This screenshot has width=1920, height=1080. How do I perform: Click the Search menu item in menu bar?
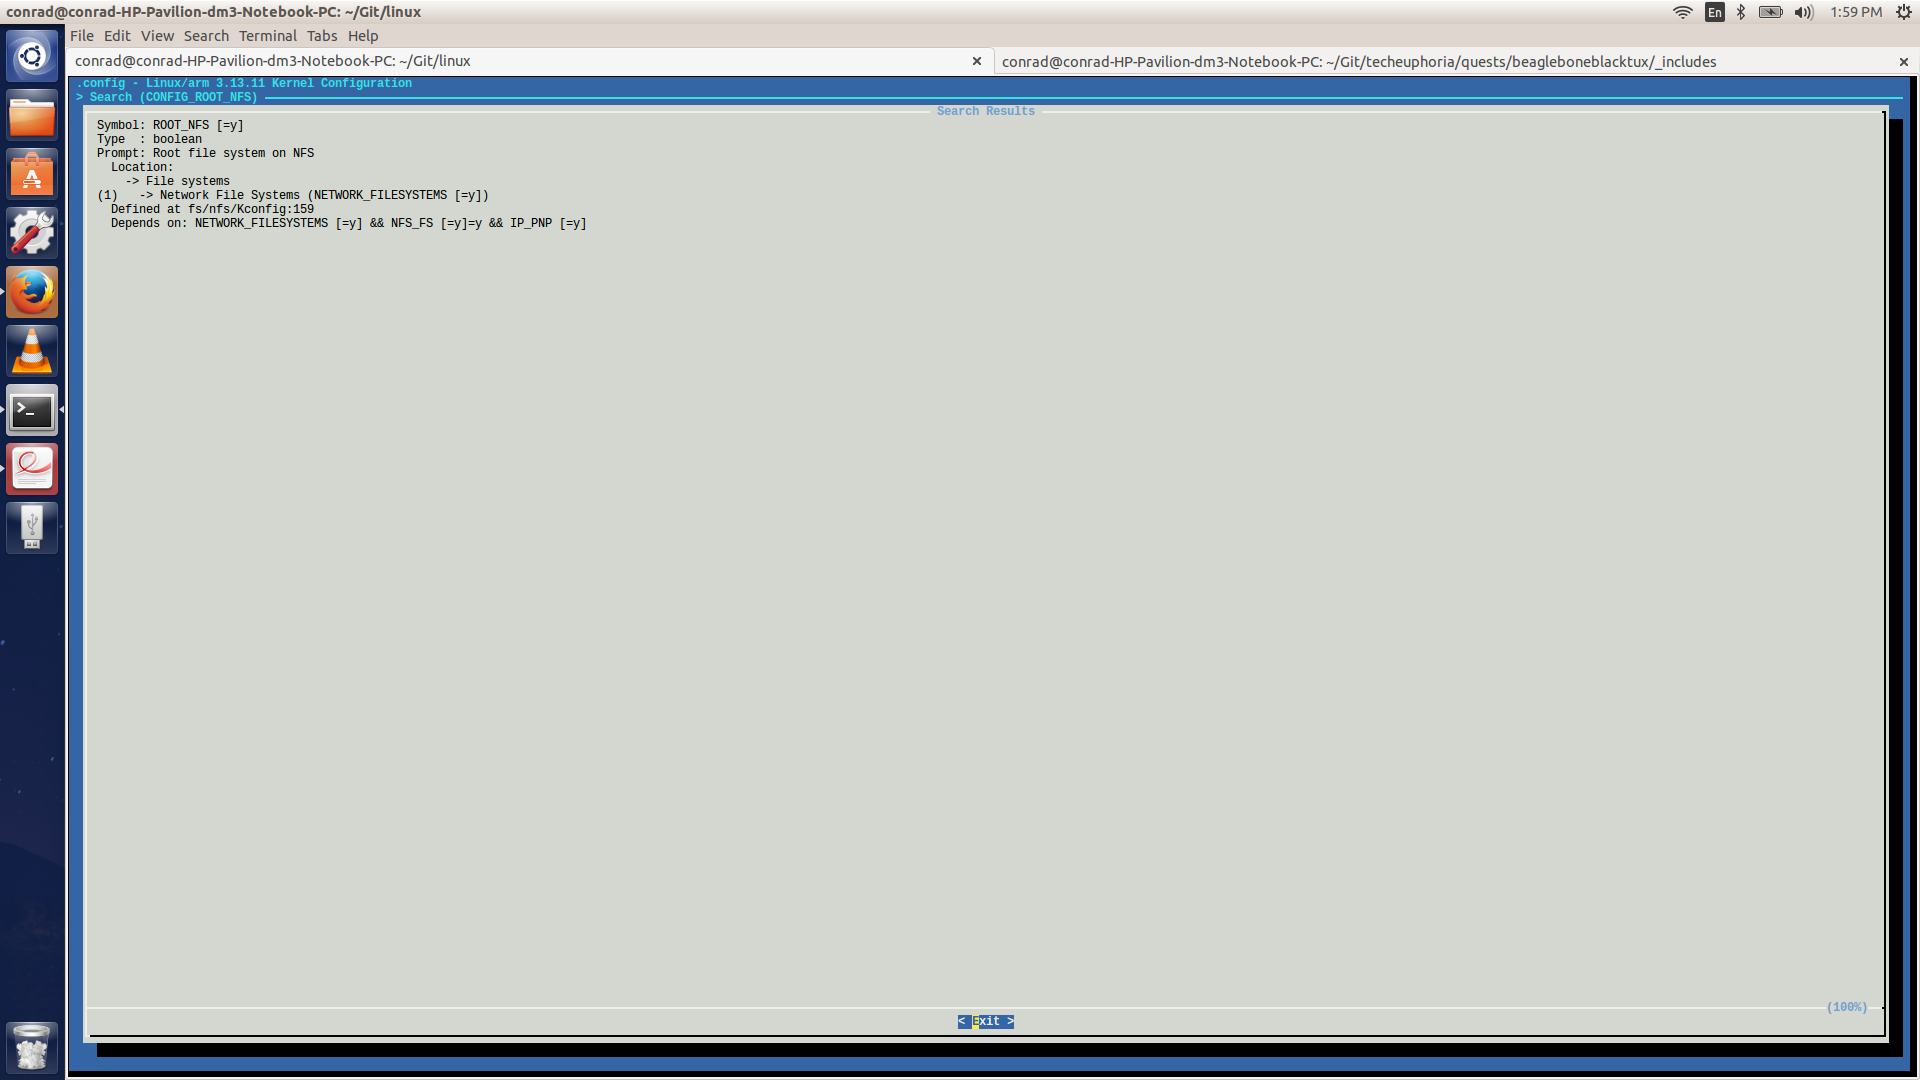pyautogui.click(x=204, y=36)
